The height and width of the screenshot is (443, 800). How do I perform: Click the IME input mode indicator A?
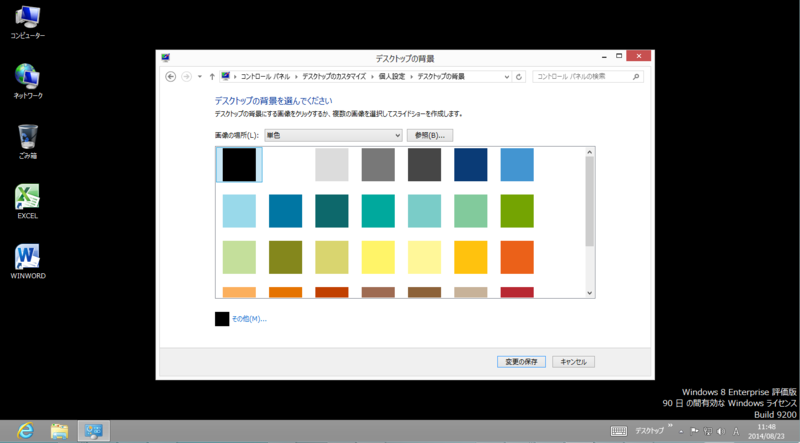(736, 431)
